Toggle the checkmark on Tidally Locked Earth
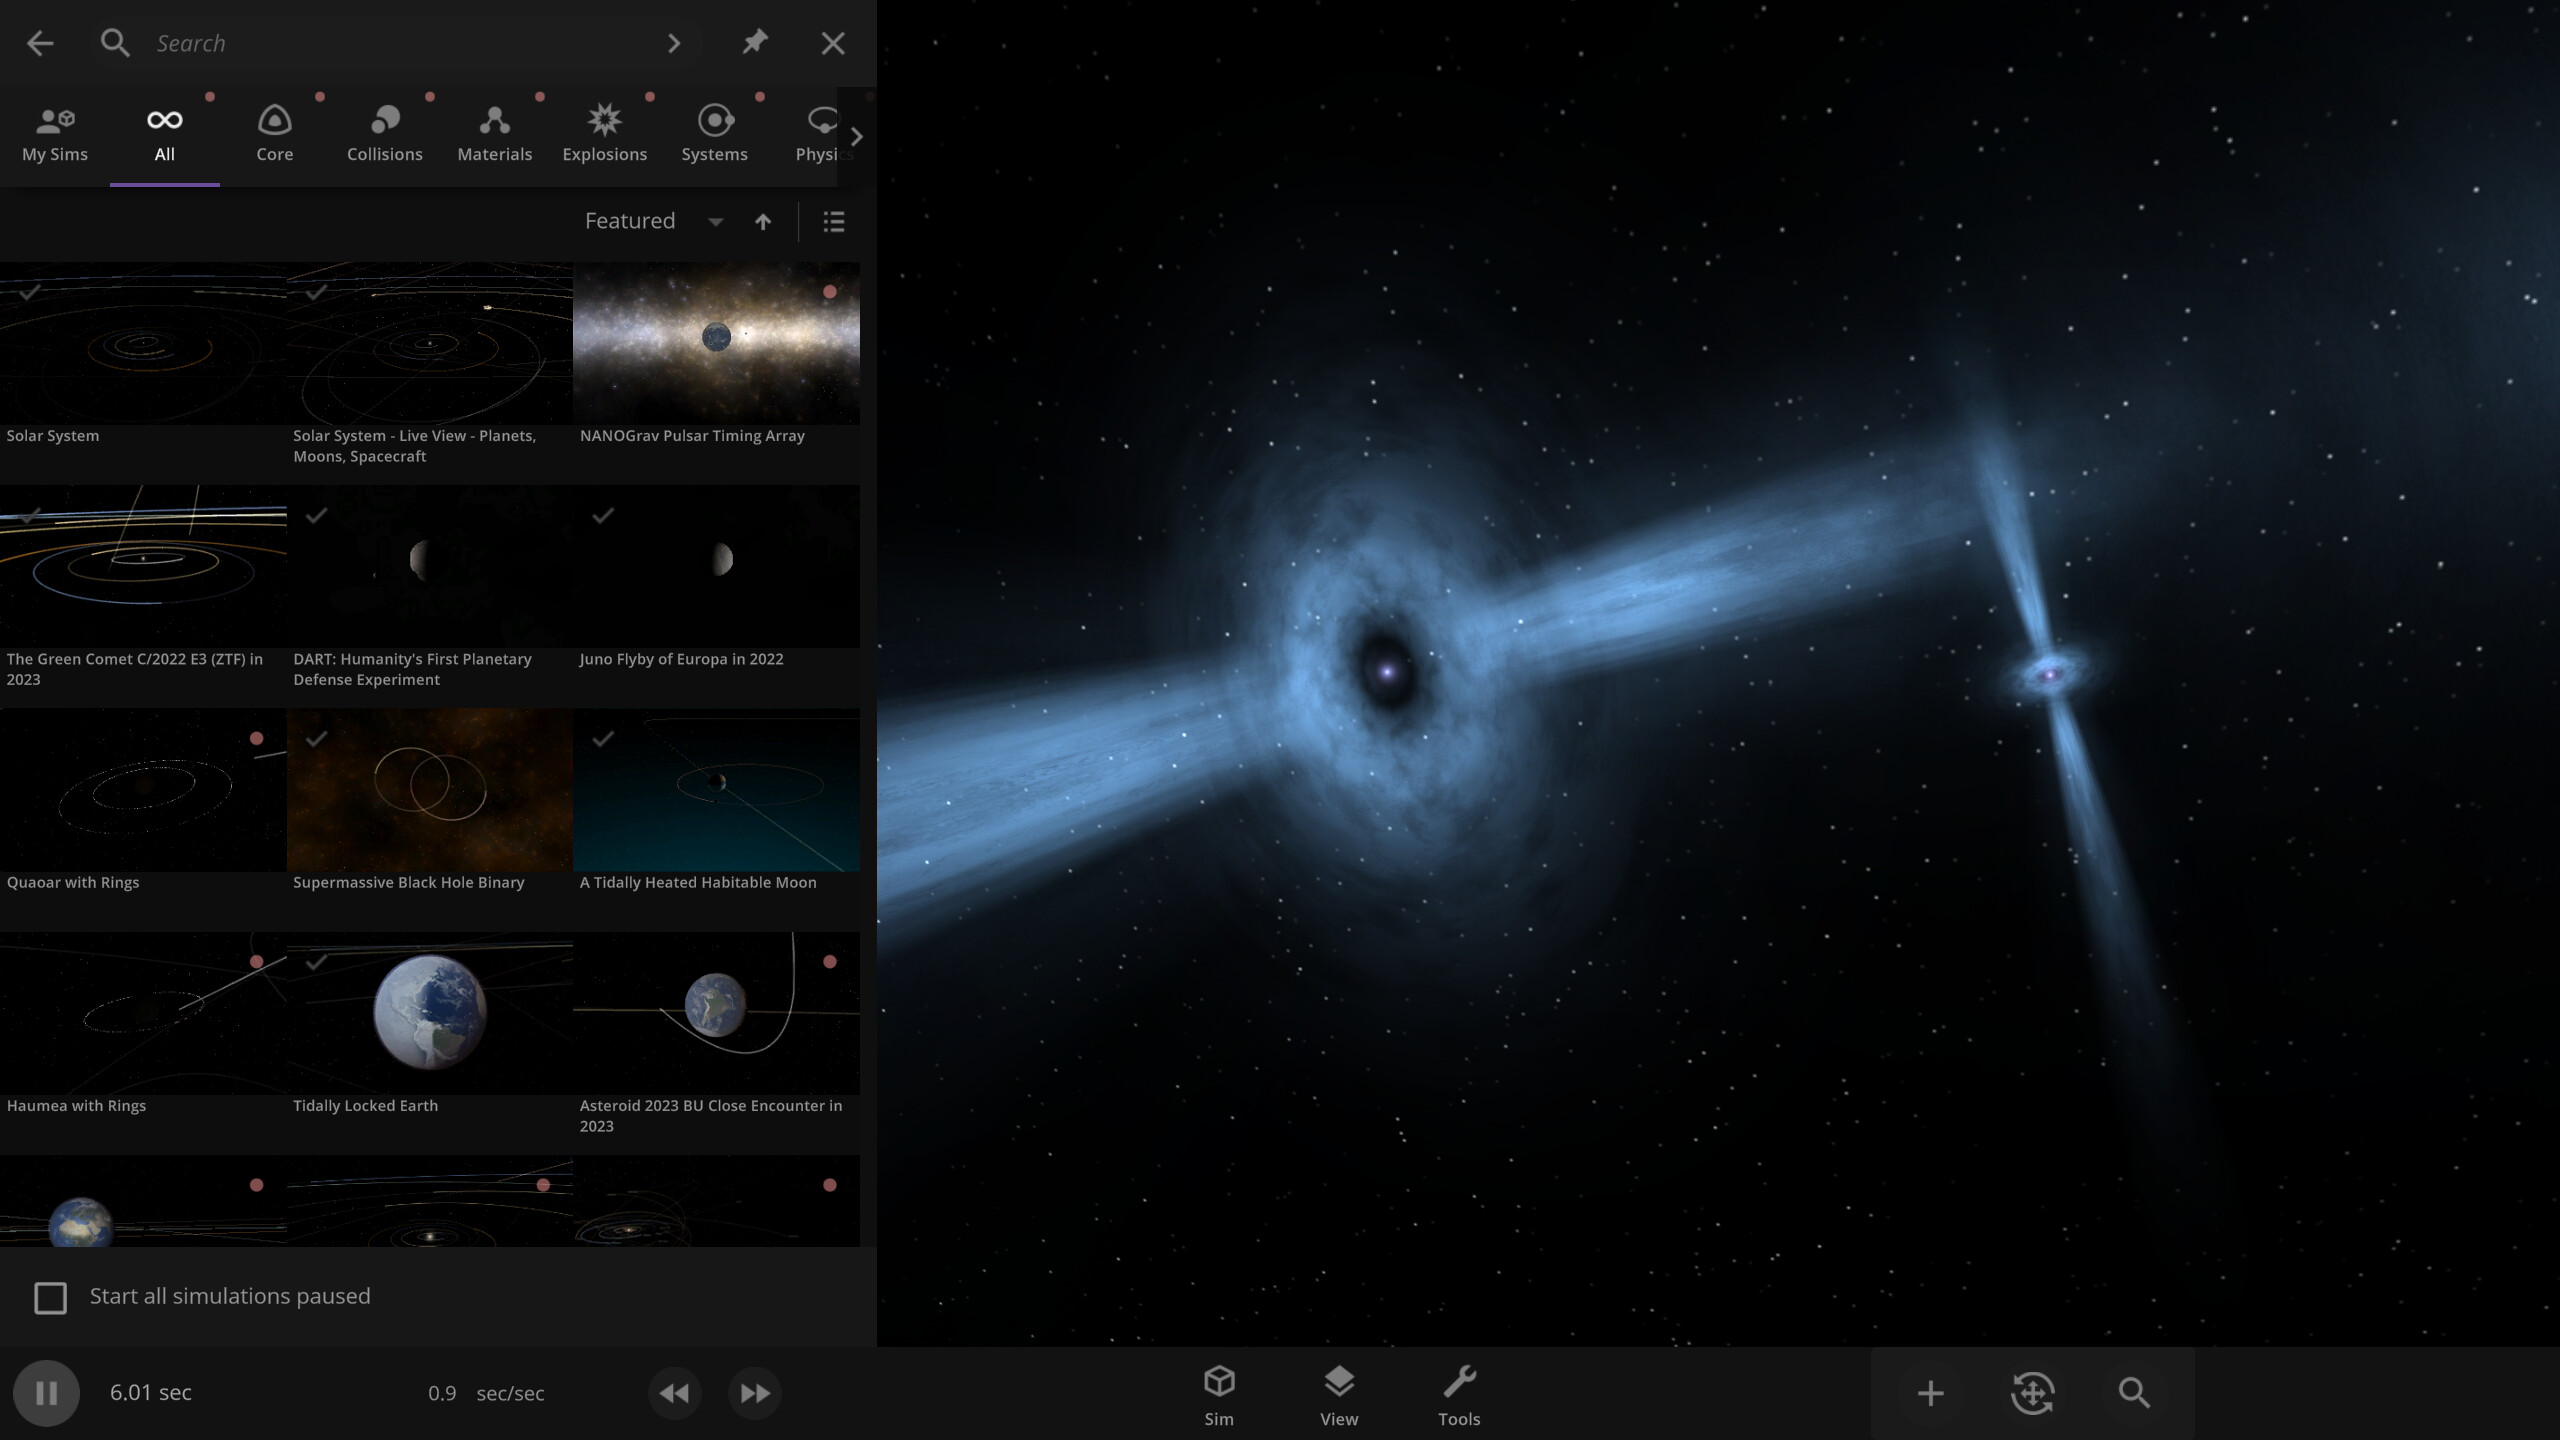Screen dimensions: 2560x1440 [317, 963]
